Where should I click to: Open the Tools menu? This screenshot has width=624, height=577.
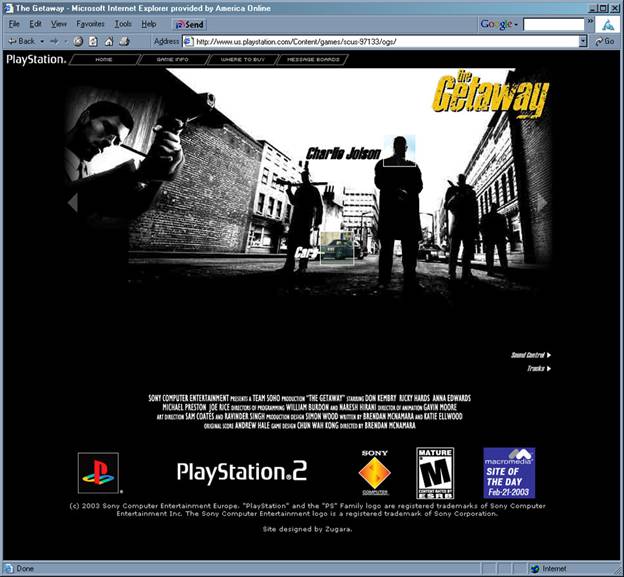(x=123, y=24)
